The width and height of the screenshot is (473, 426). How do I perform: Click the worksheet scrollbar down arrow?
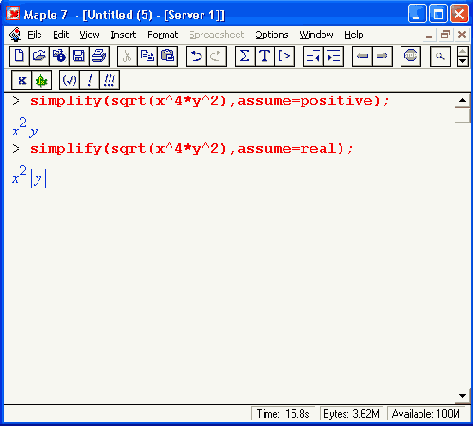[462, 396]
